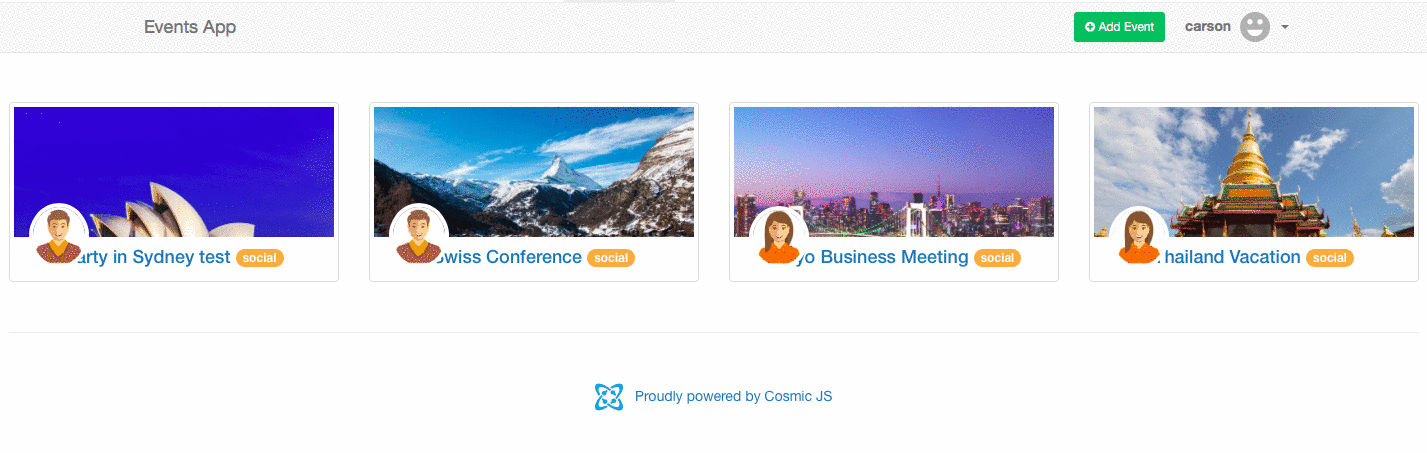Click the host avatar on Tokyo meeting
This screenshot has height=453, width=1427.
779,235
